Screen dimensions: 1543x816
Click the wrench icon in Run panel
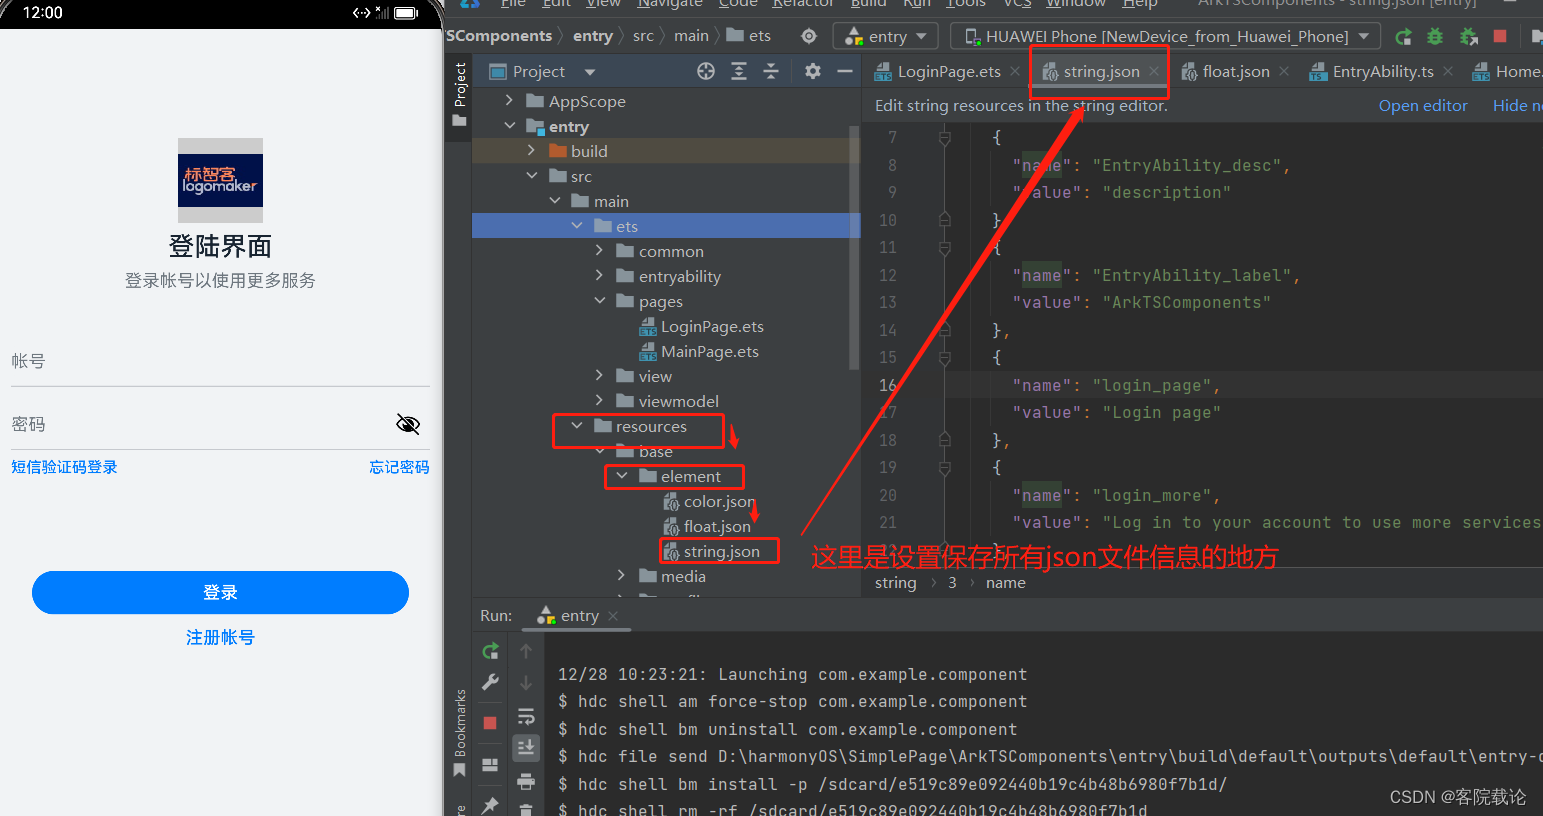490,683
